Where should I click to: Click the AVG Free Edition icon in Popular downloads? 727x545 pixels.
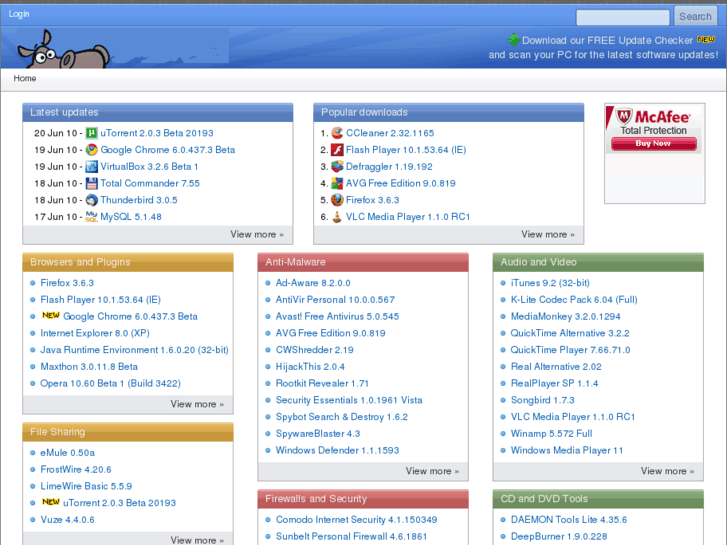[337, 183]
